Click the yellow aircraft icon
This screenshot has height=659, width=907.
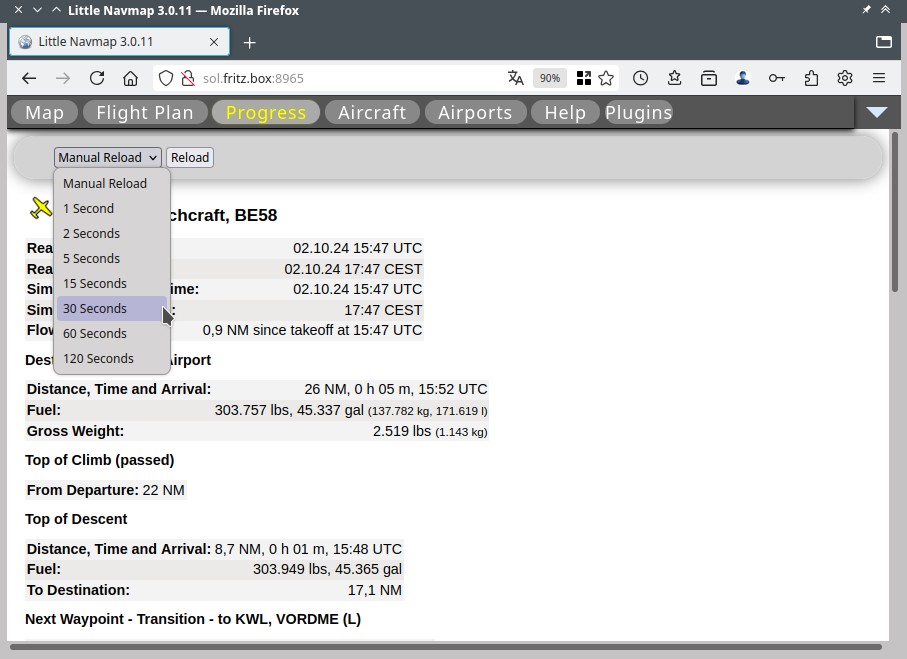pos(41,208)
